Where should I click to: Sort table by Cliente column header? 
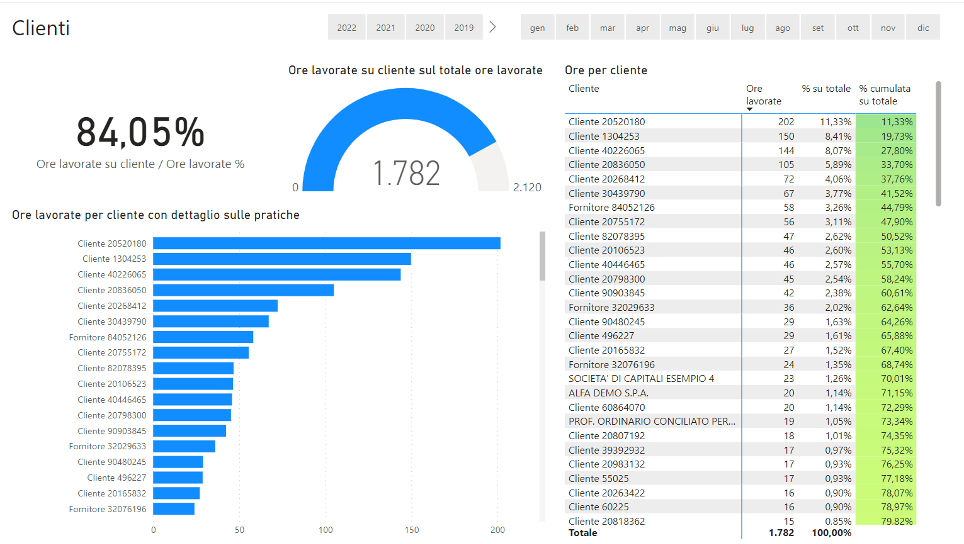[x=584, y=88]
